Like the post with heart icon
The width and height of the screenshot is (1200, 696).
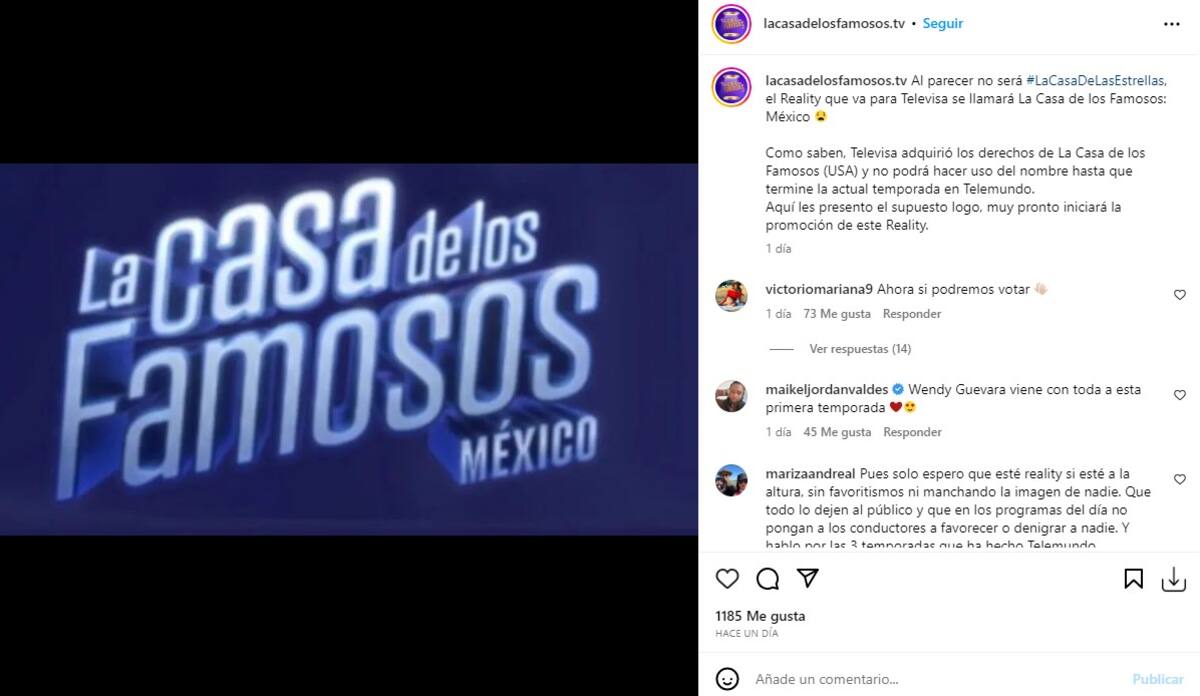pyautogui.click(x=727, y=579)
